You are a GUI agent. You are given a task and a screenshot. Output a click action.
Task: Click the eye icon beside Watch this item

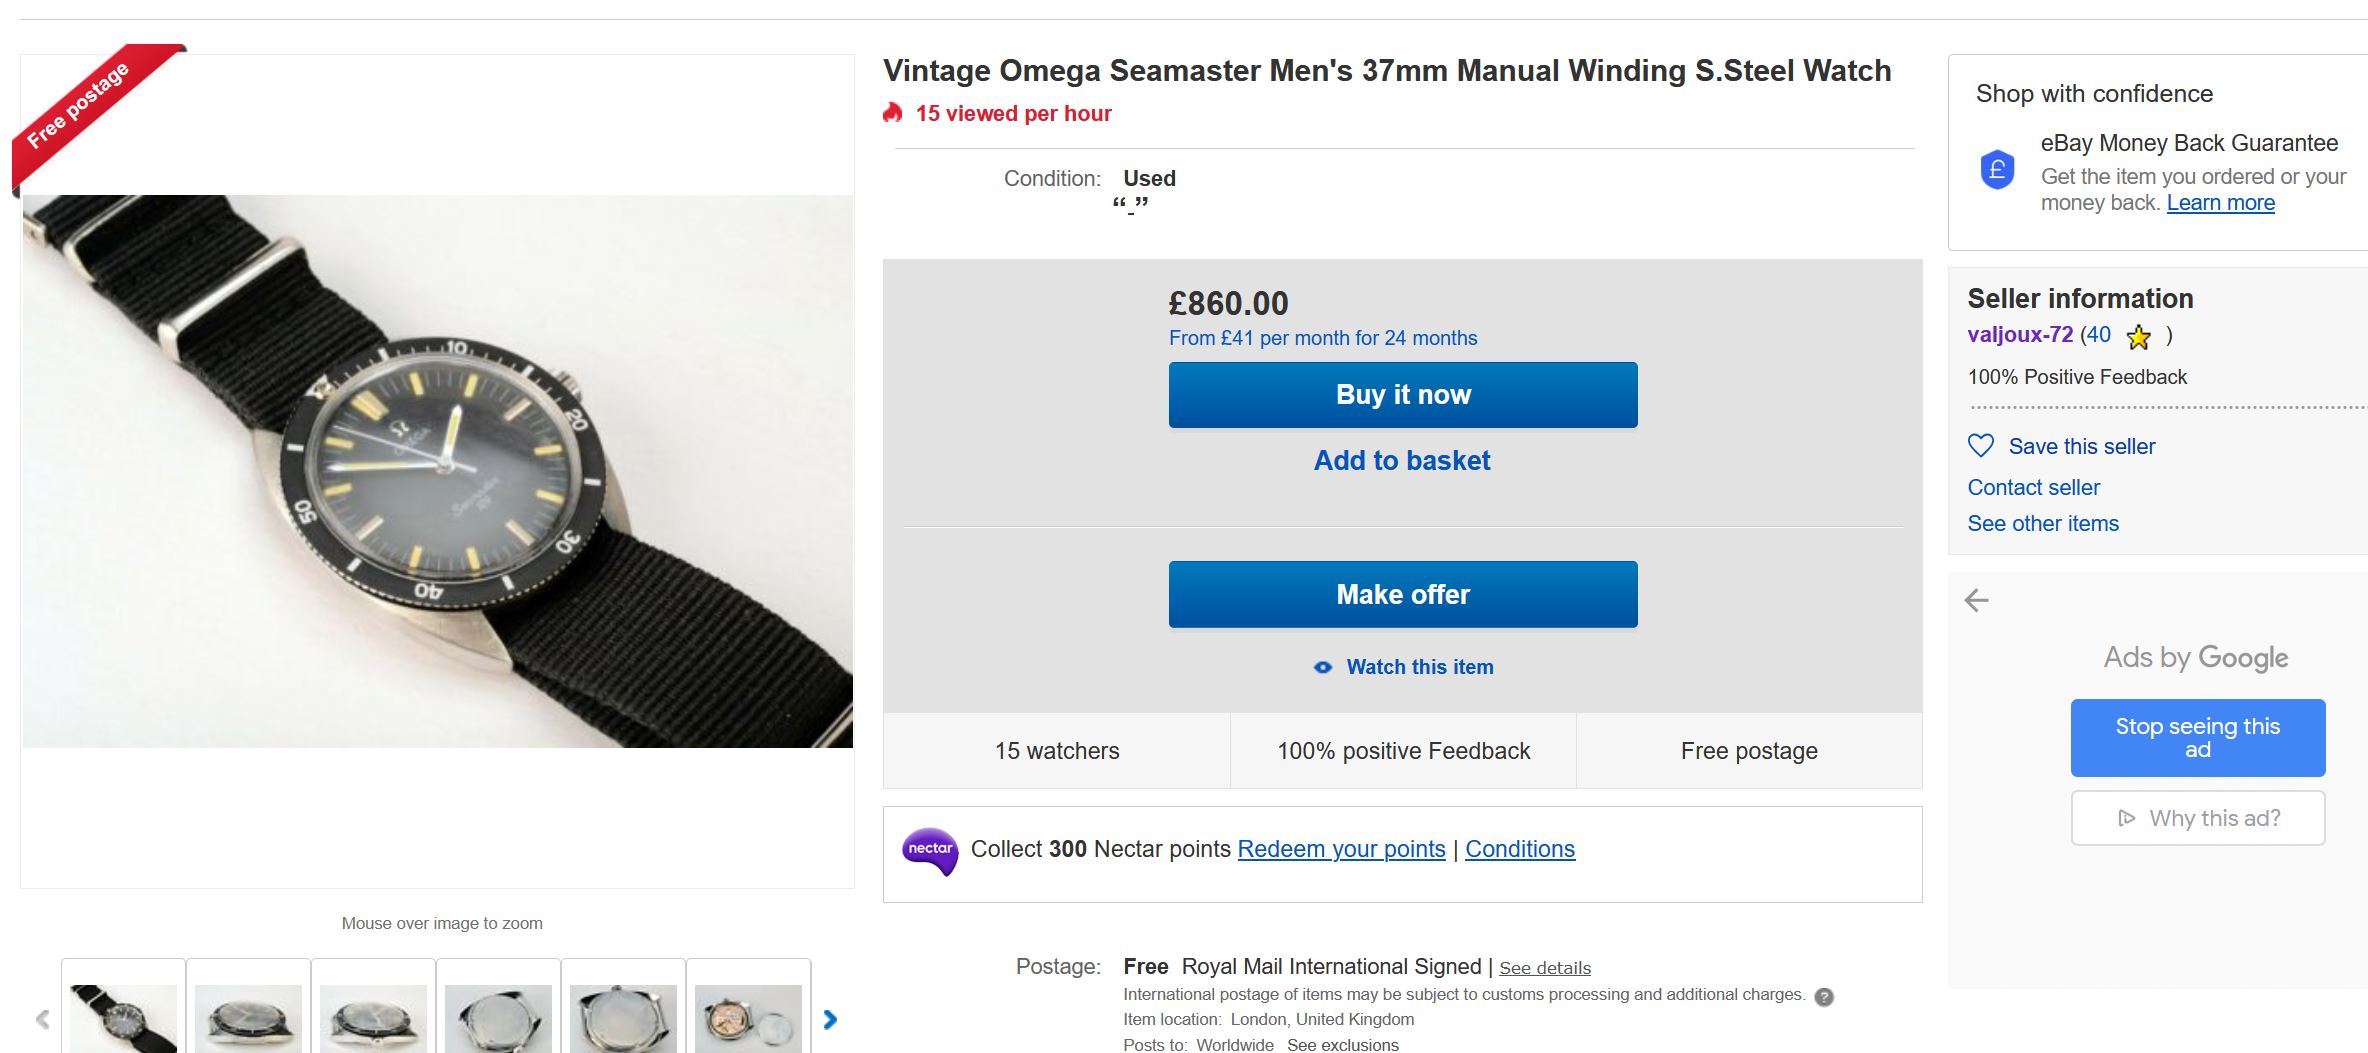click(x=1323, y=667)
